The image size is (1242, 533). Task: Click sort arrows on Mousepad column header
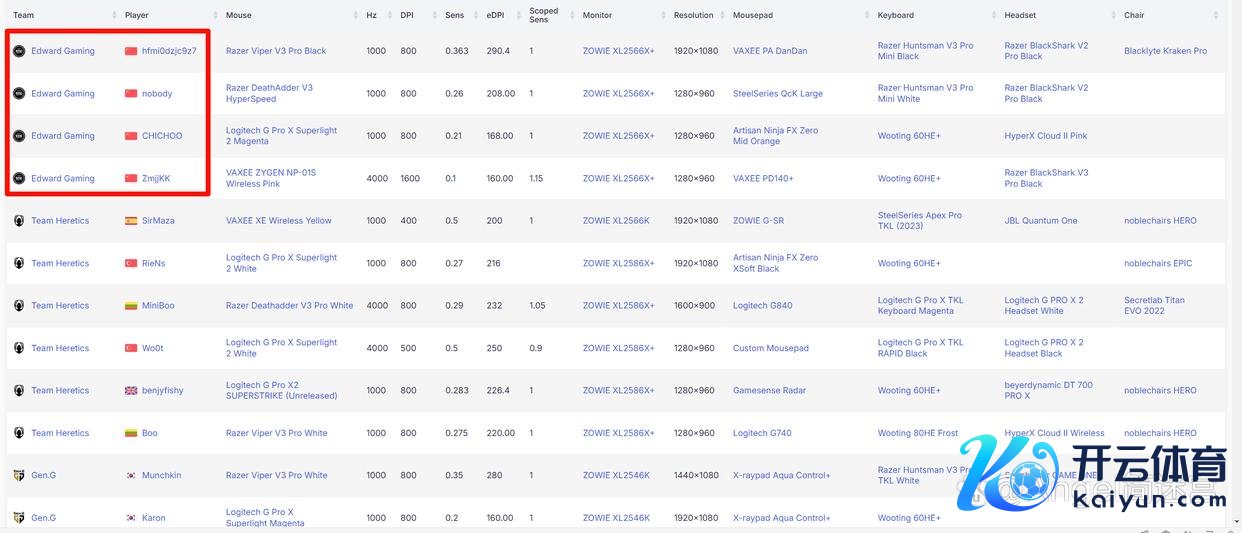pos(865,16)
